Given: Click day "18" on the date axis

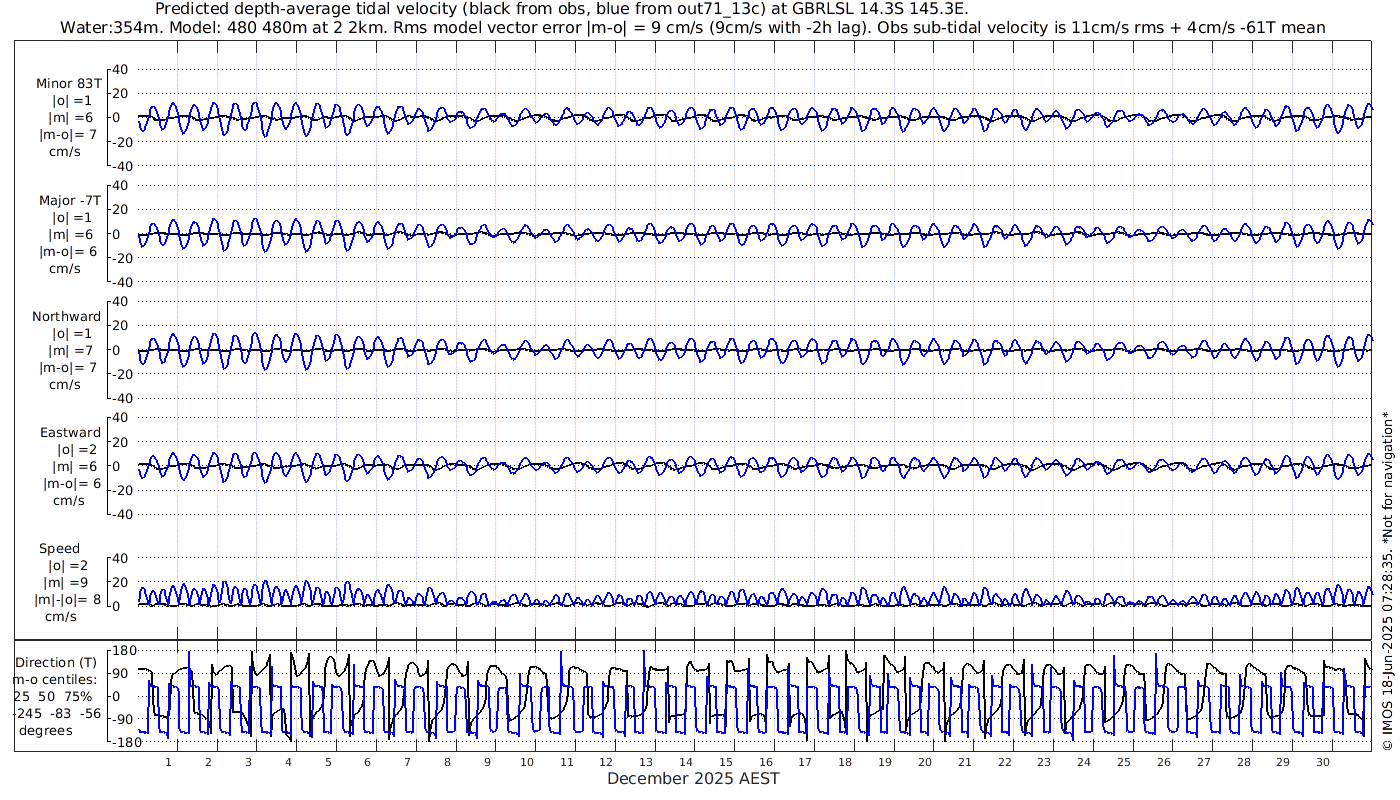Looking at the screenshot, I should coord(845,762).
